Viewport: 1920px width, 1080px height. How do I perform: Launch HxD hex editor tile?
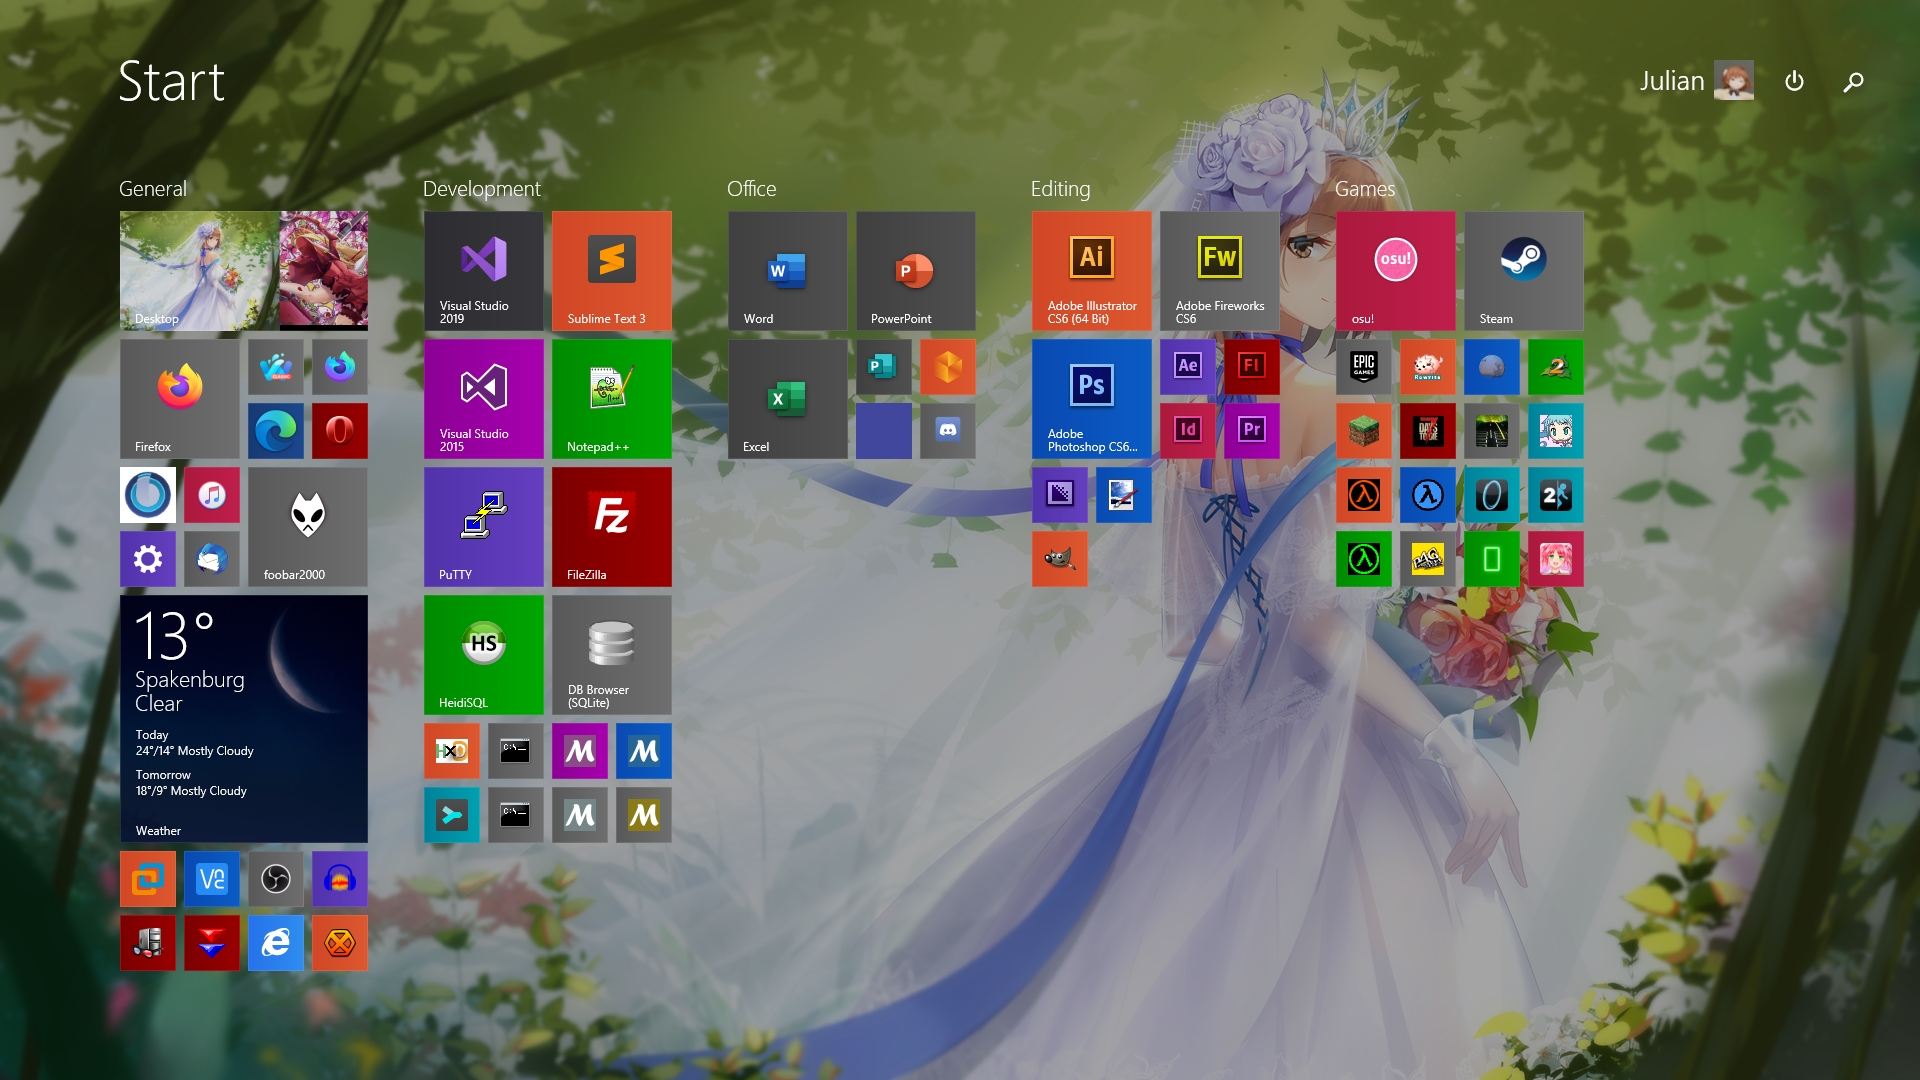pos(452,751)
